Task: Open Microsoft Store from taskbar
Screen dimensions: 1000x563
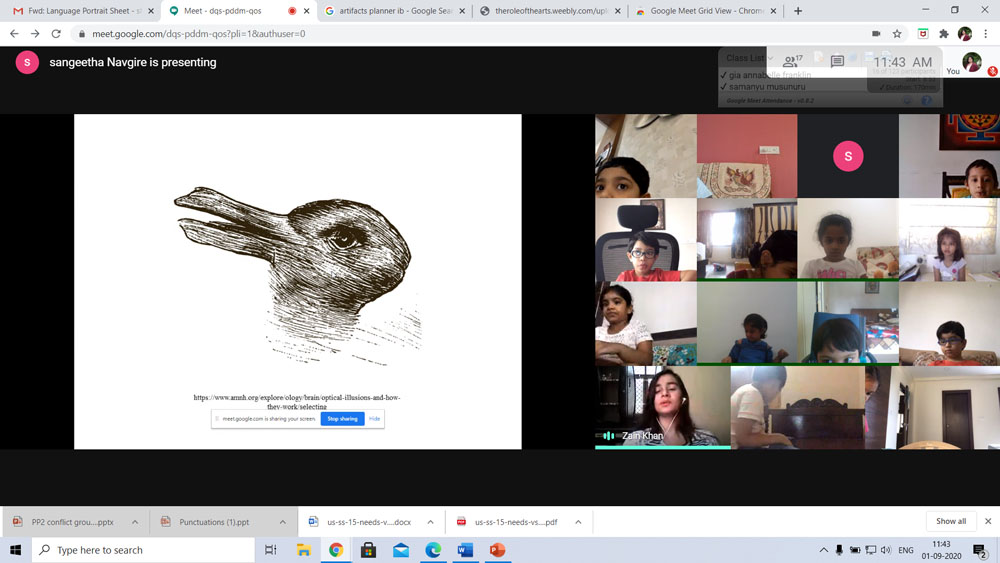Action: pos(368,550)
